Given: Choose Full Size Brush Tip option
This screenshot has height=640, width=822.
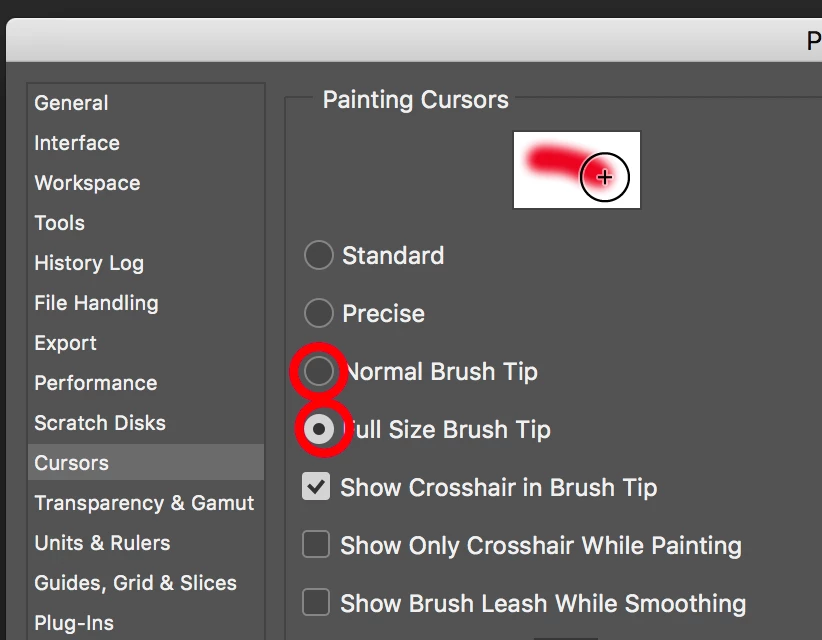Looking at the screenshot, I should tap(319, 429).
